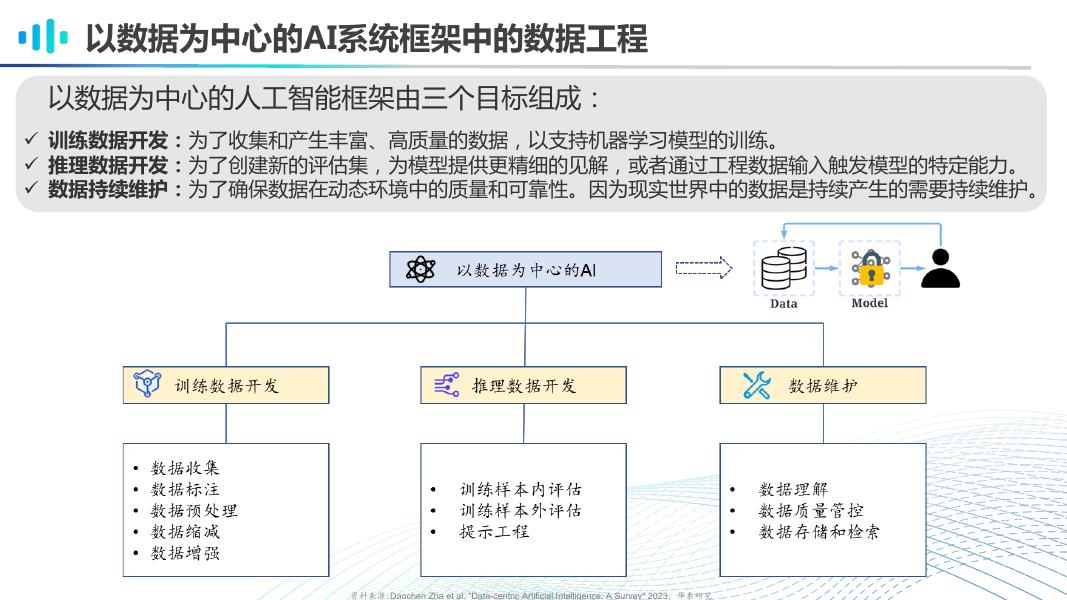
Task: Click the 推理数据开发 label box
Action: point(523,384)
